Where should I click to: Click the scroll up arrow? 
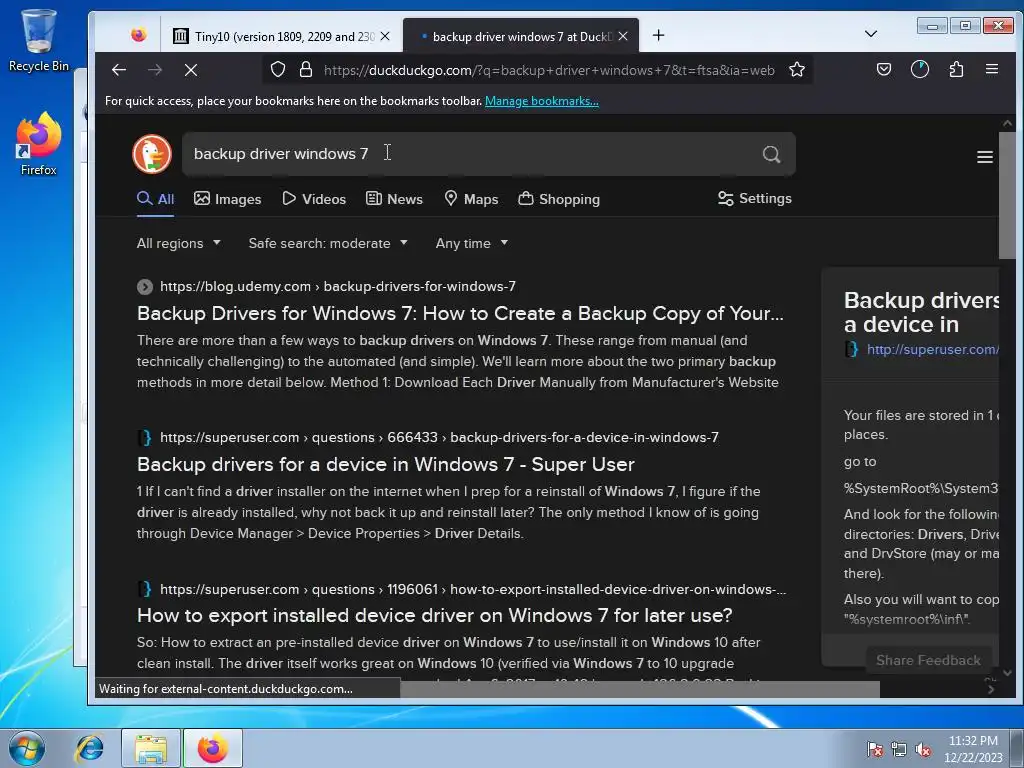pyautogui.click(x=1007, y=123)
